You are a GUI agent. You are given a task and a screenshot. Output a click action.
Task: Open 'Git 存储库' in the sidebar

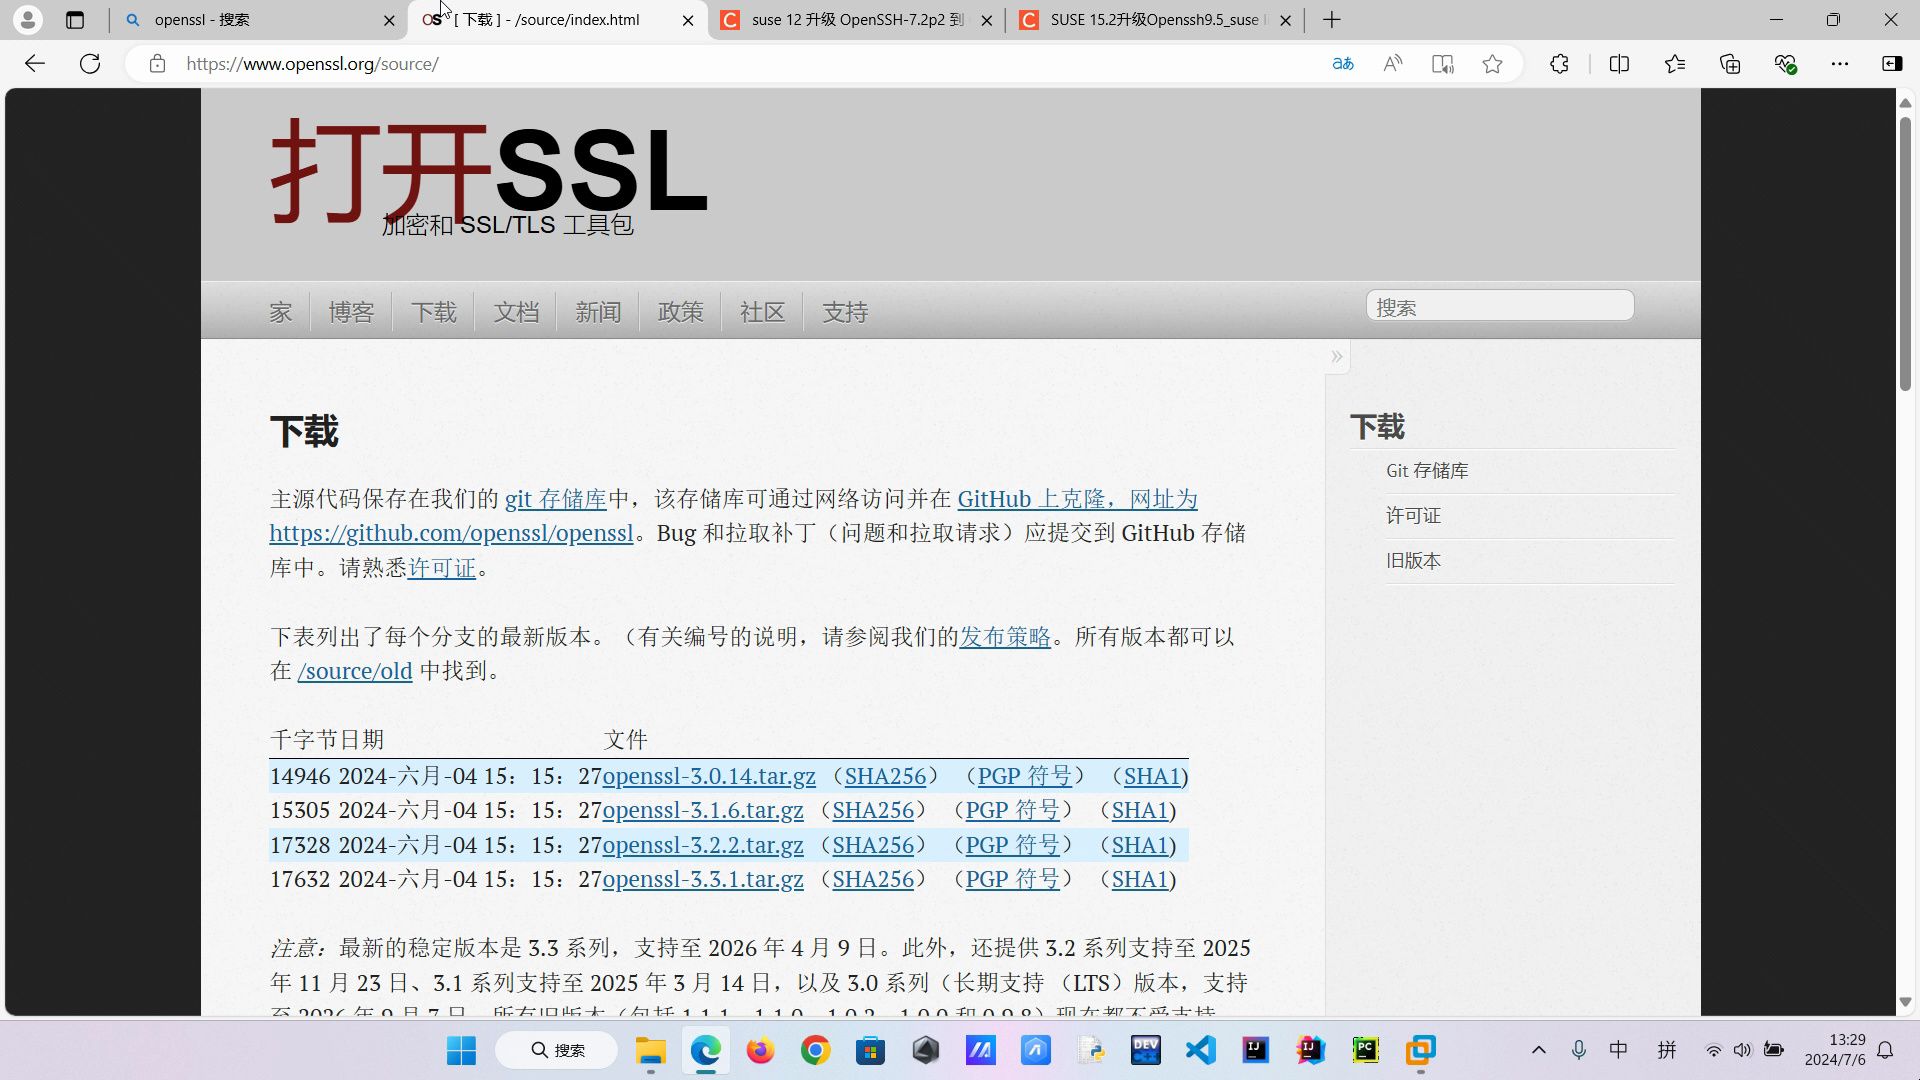(1427, 471)
